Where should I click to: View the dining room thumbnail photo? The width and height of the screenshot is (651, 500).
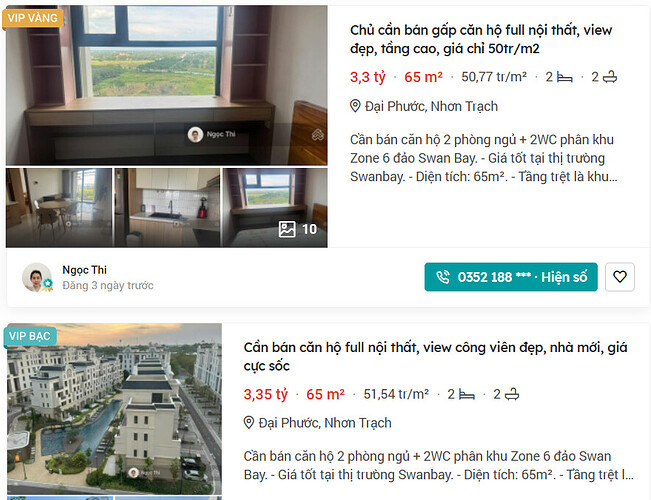pyautogui.click(x=59, y=208)
